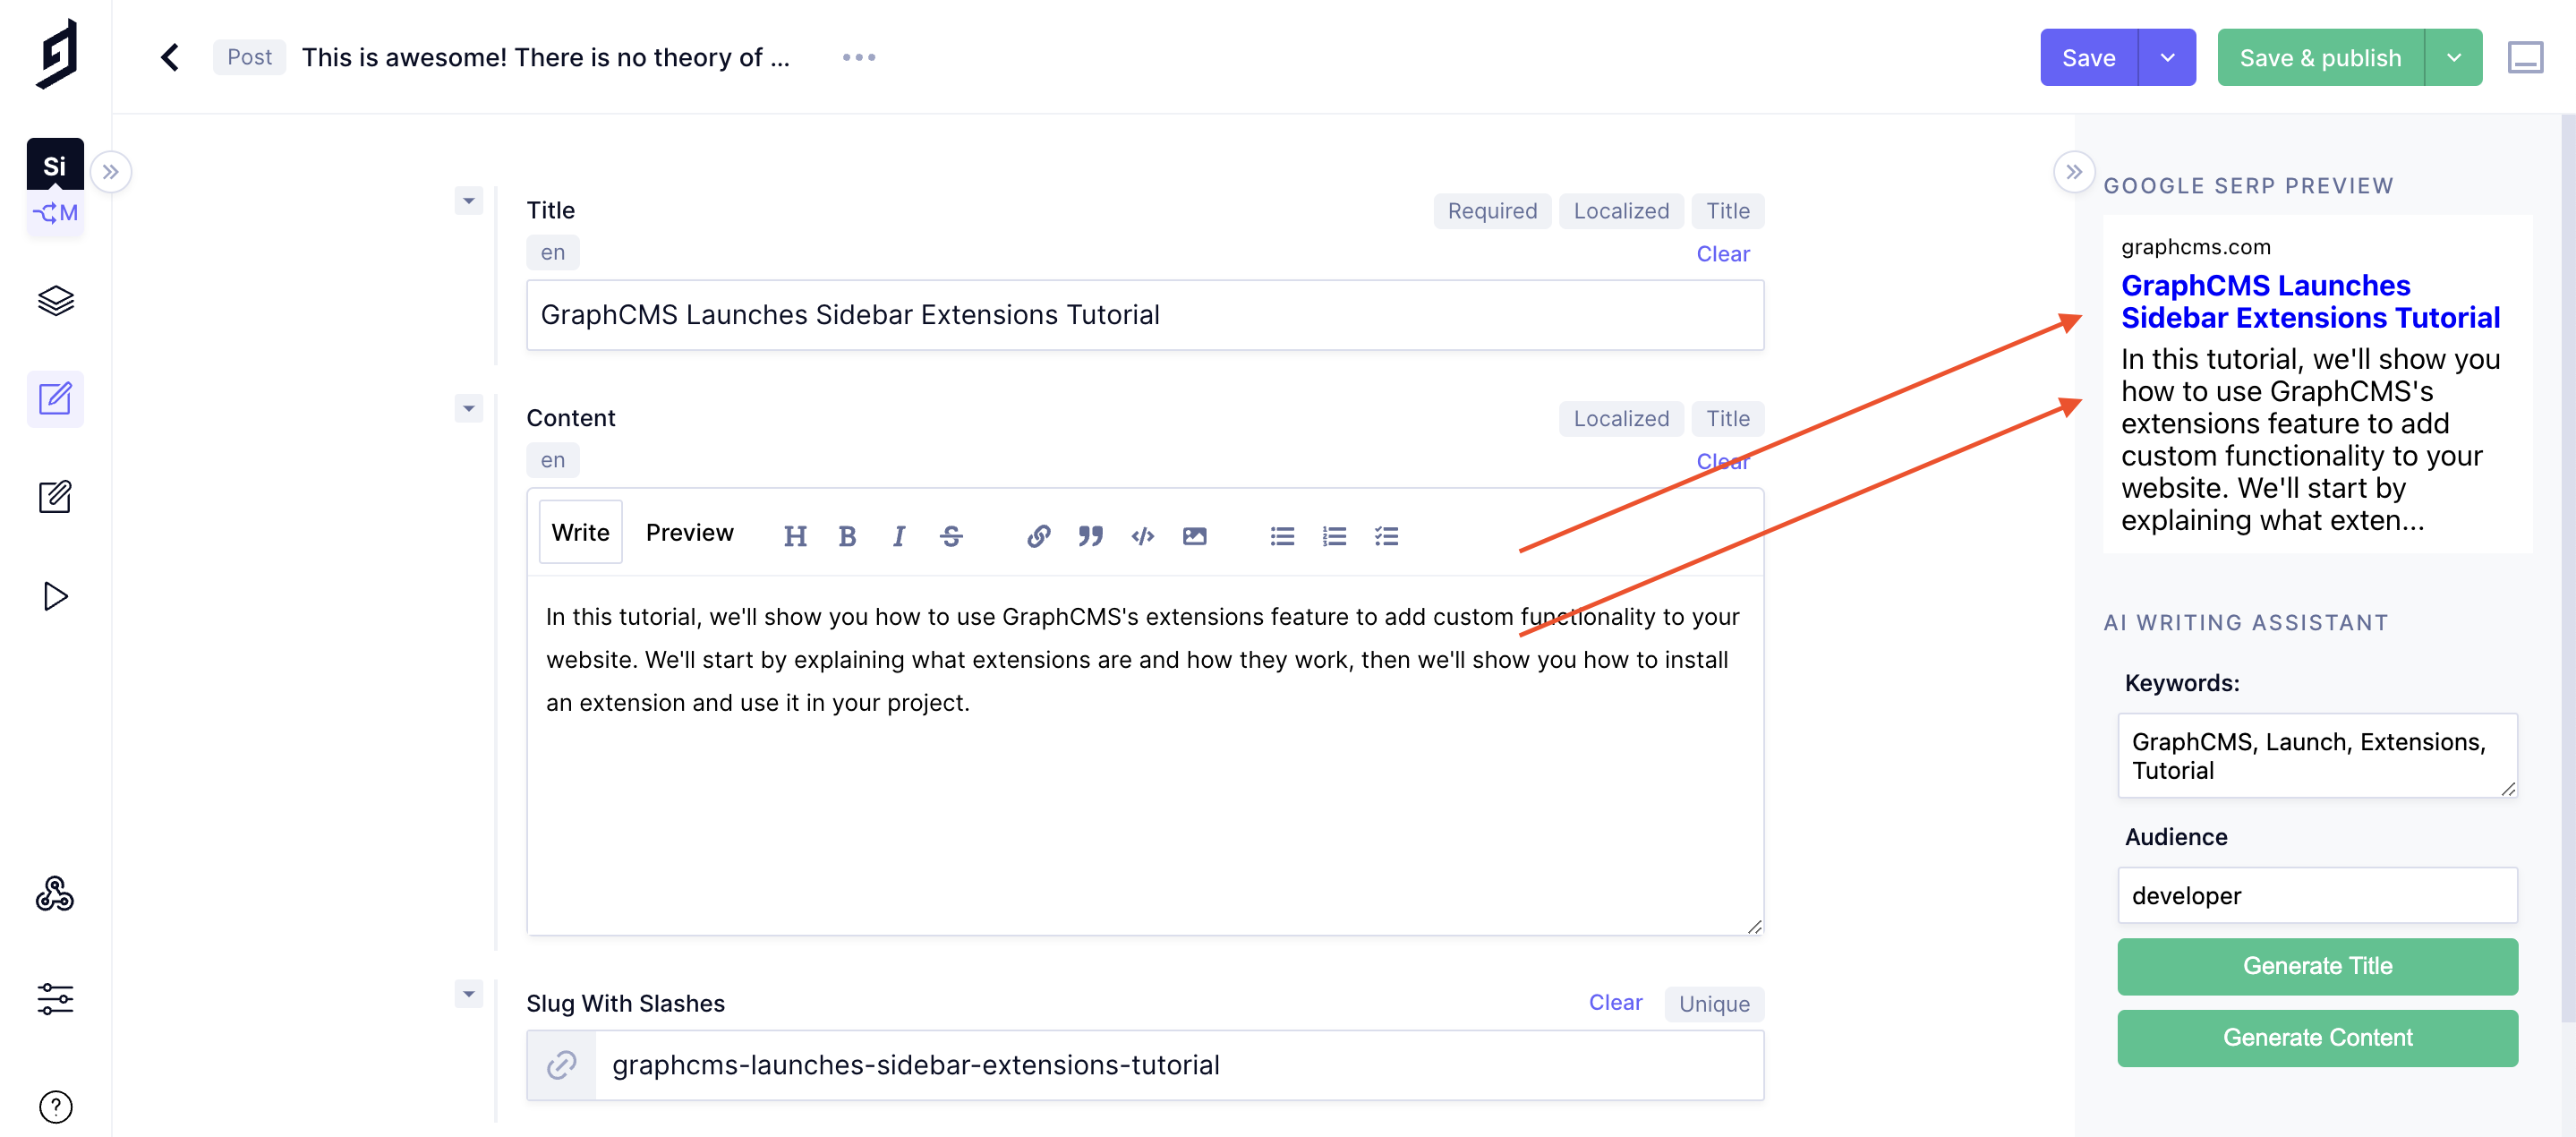The image size is (2576, 1137).
Task: Clear the Content field
Action: pos(1723,460)
